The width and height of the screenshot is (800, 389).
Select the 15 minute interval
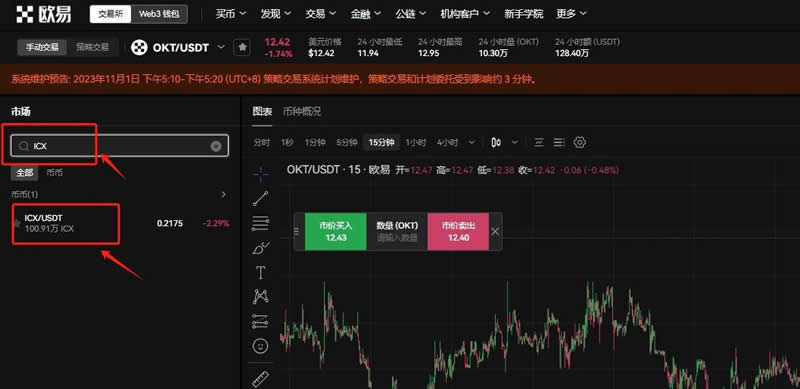[382, 142]
